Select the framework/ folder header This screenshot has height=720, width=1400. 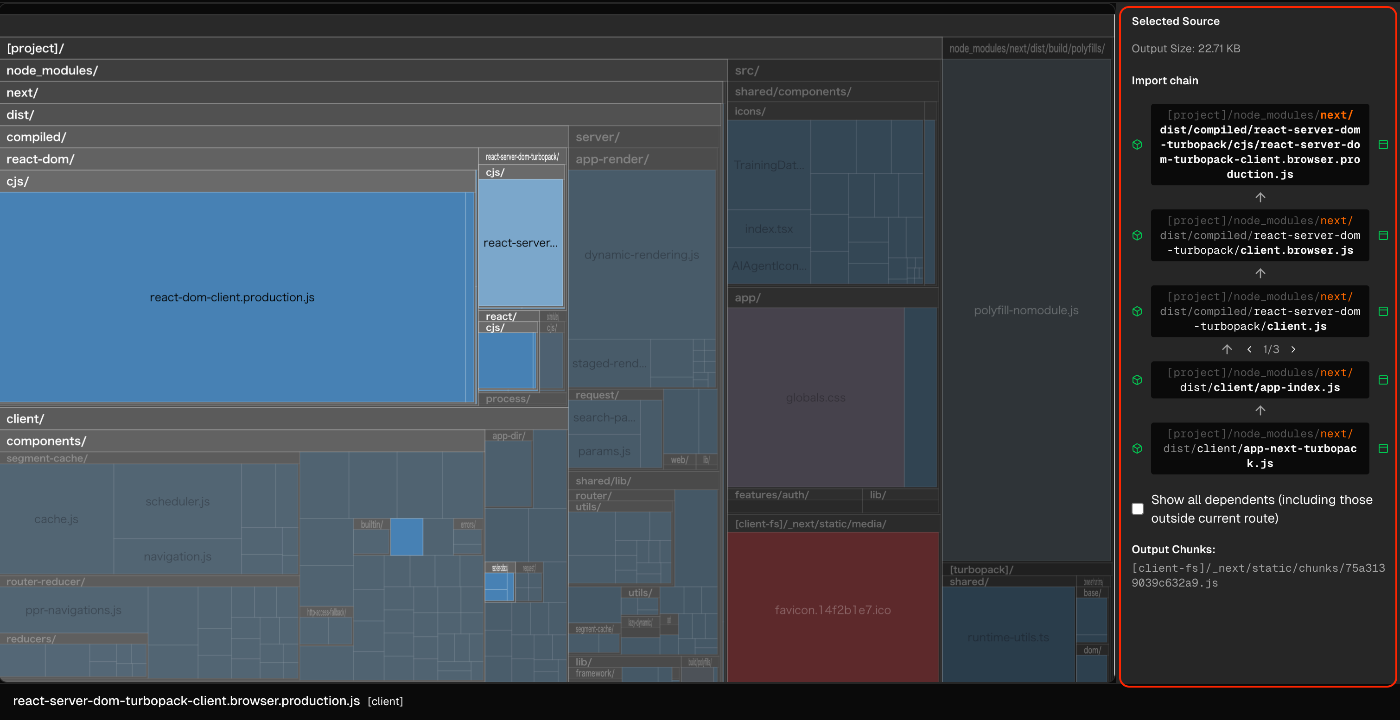(x=595, y=674)
